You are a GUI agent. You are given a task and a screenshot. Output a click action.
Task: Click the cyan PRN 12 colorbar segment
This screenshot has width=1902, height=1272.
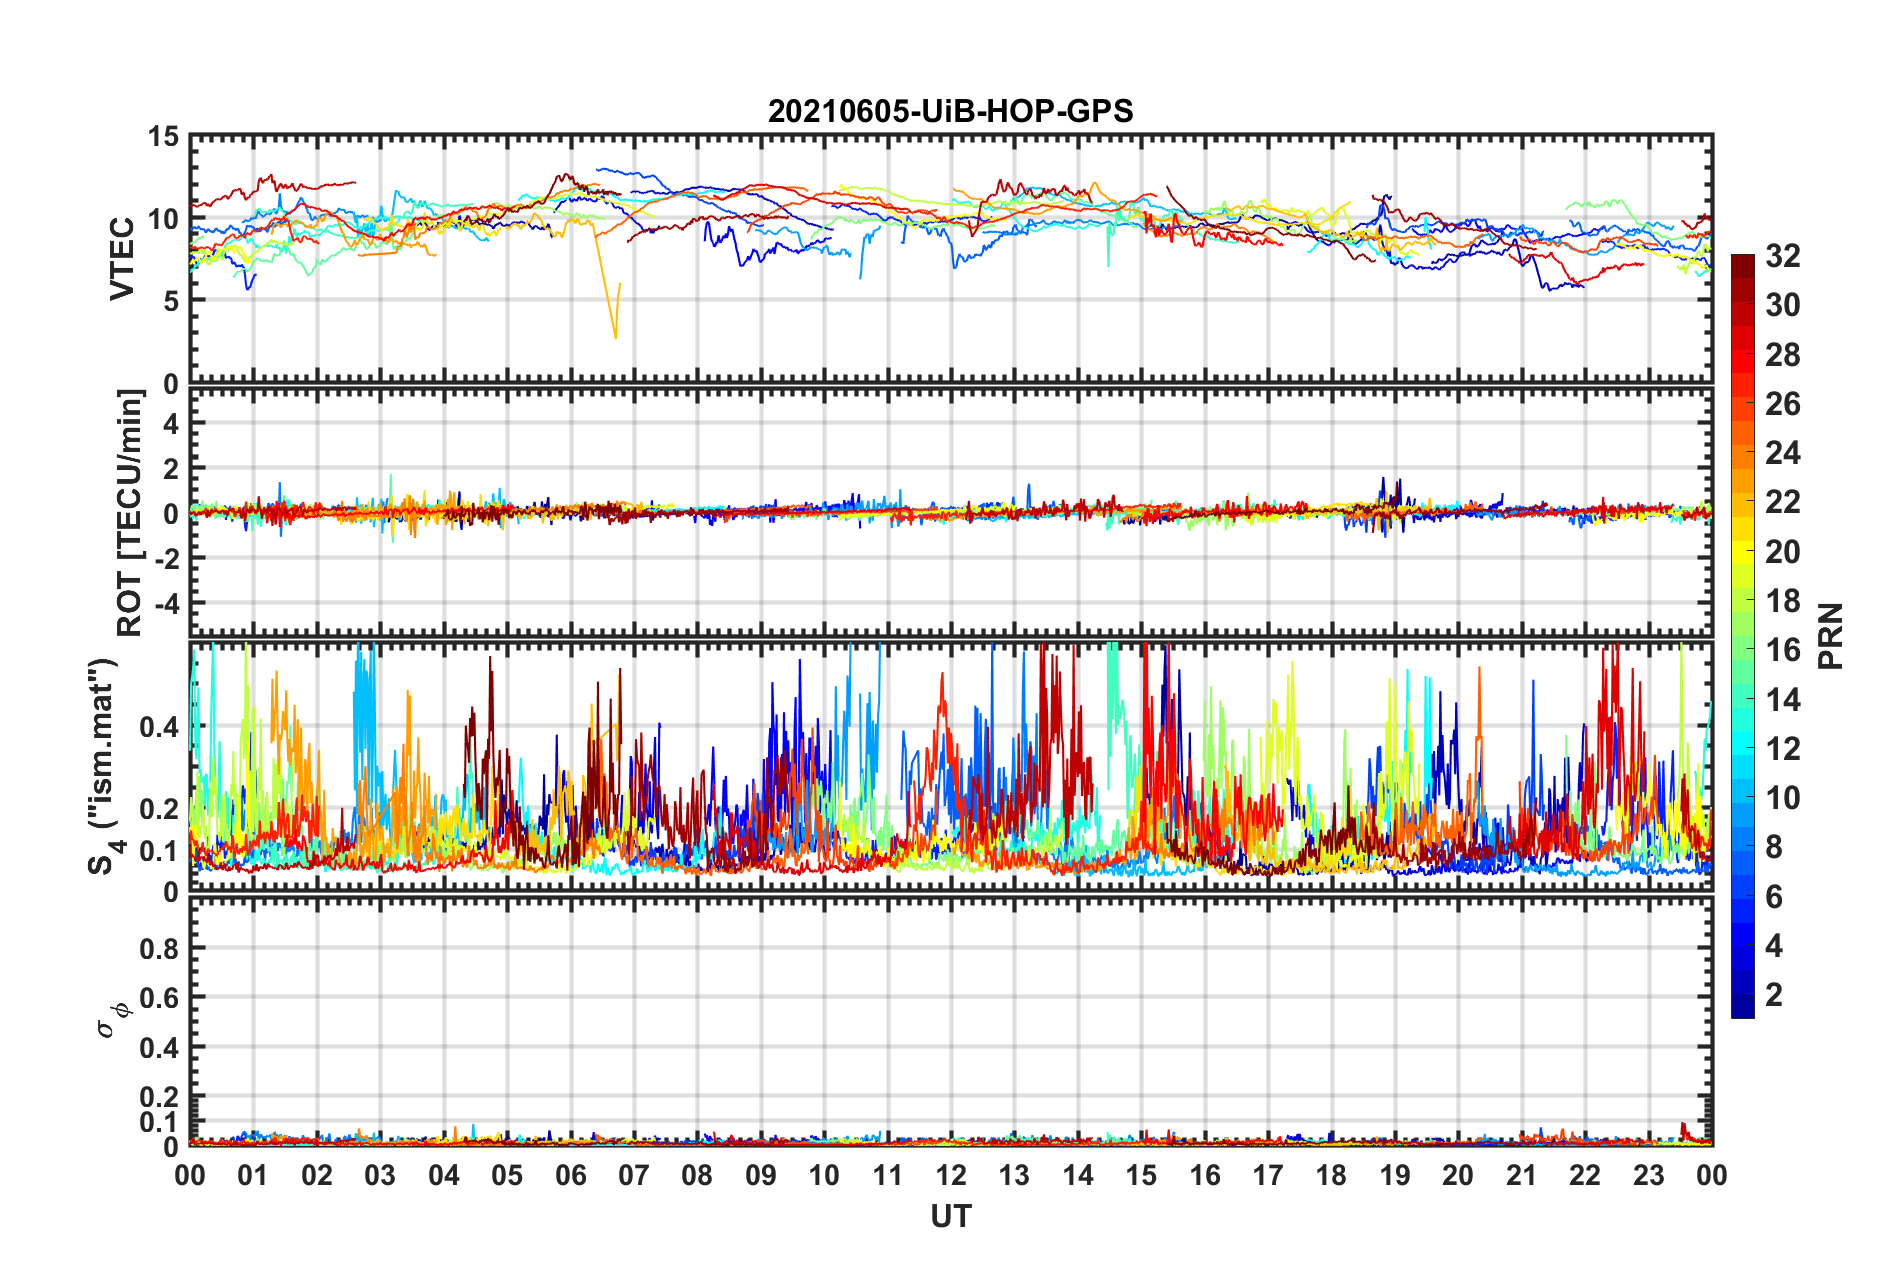click(x=1742, y=749)
